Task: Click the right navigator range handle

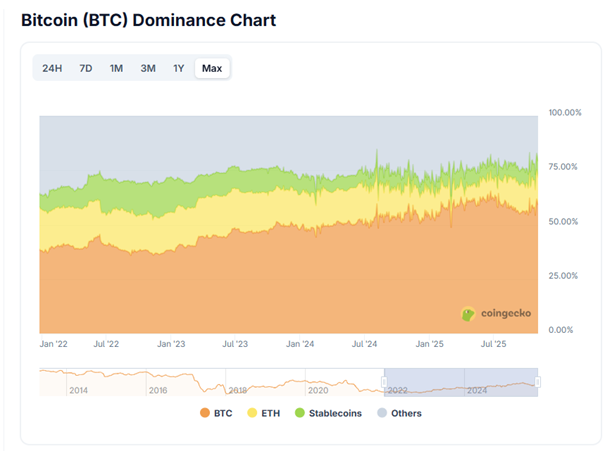Action: pos(537,382)
